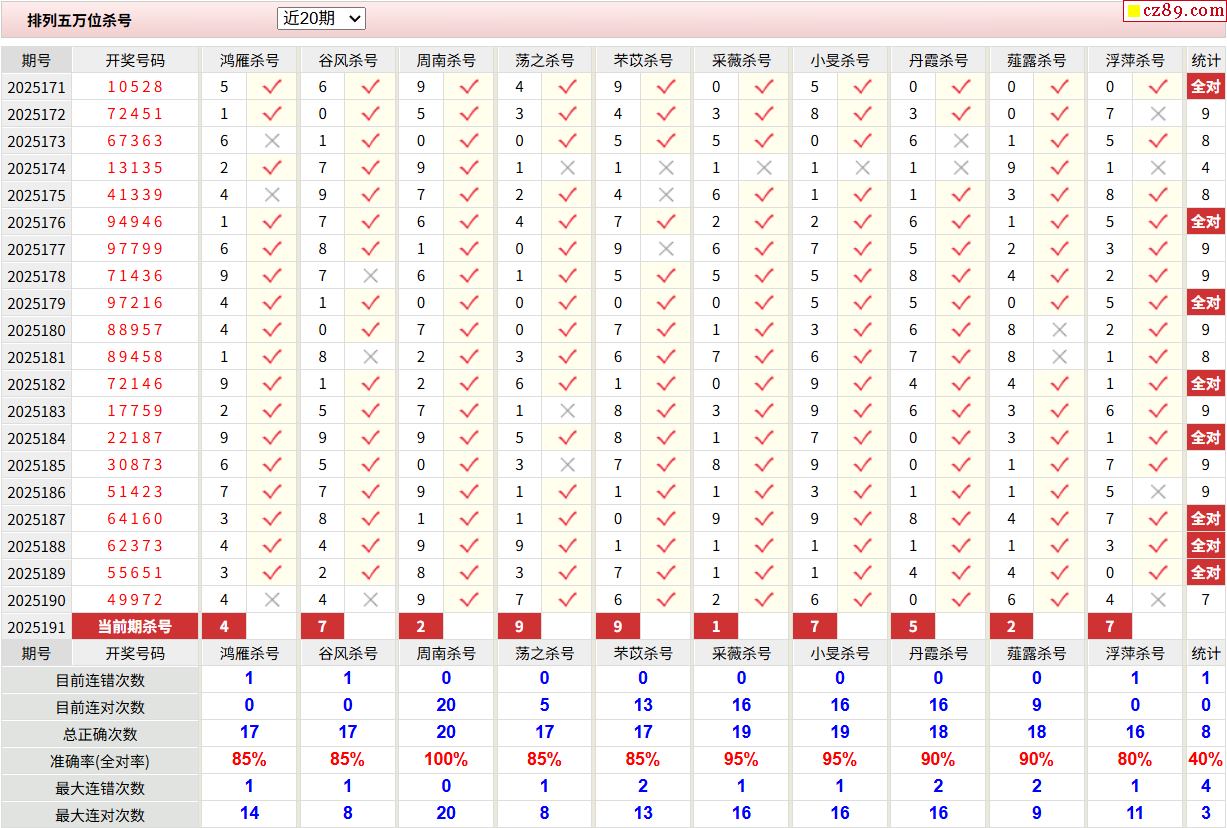Click the 100% accuracy value for 周南杀号
This screenshot has width=1227, height=828.
pos(446,760)
